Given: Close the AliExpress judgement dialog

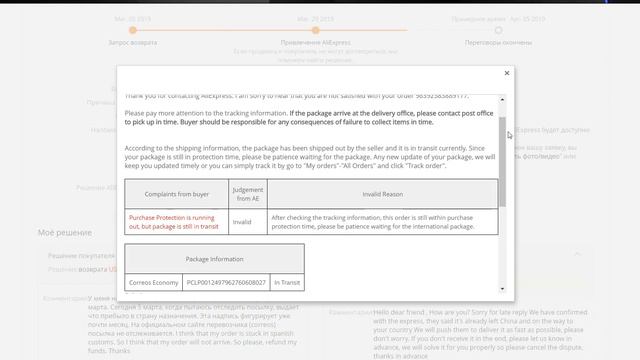Looking at the screenshot, I should pos(507,73).
